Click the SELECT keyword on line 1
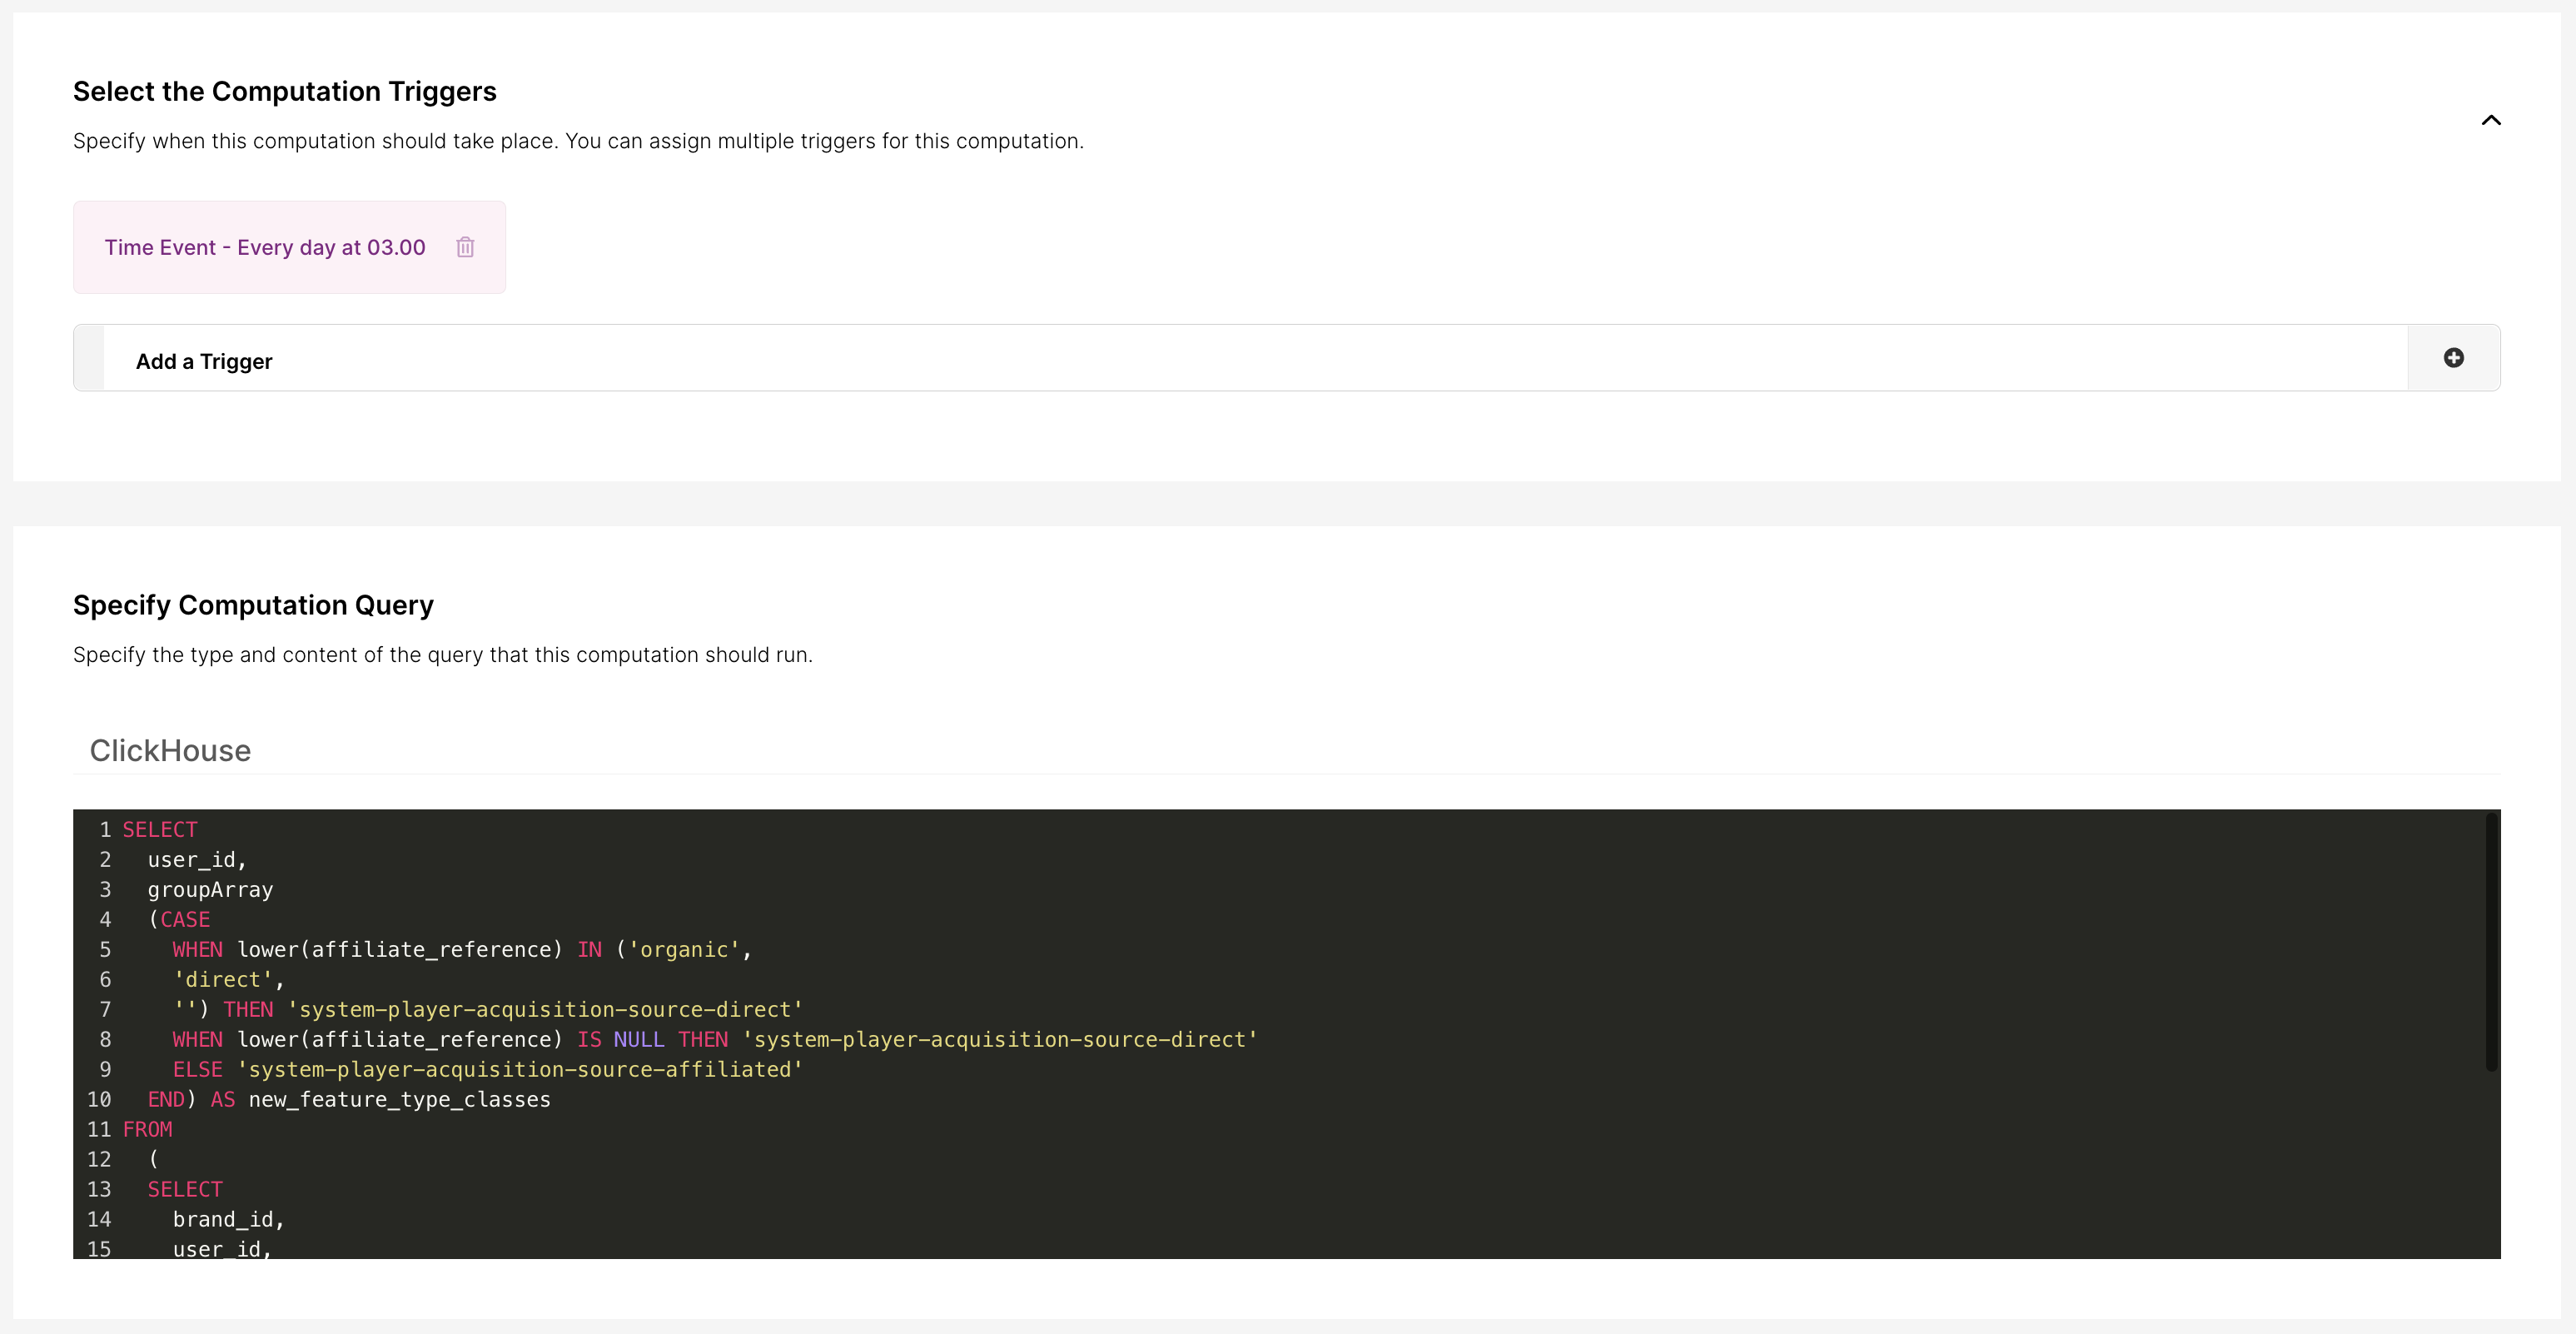The image size is (2576, 1334). pos(160,830)
